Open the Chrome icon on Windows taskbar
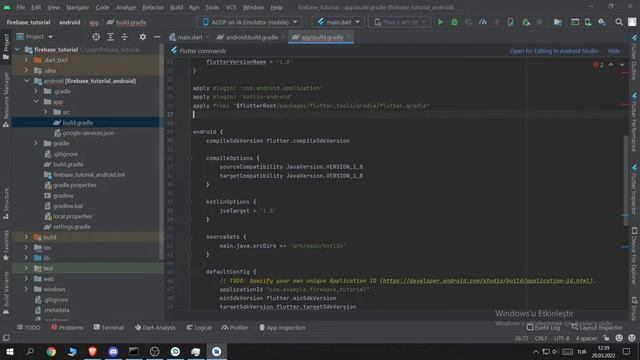640x360 pixels. click(51, 351)
